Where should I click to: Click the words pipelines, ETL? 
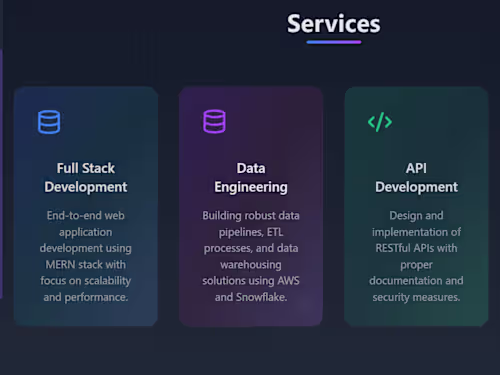251,232
